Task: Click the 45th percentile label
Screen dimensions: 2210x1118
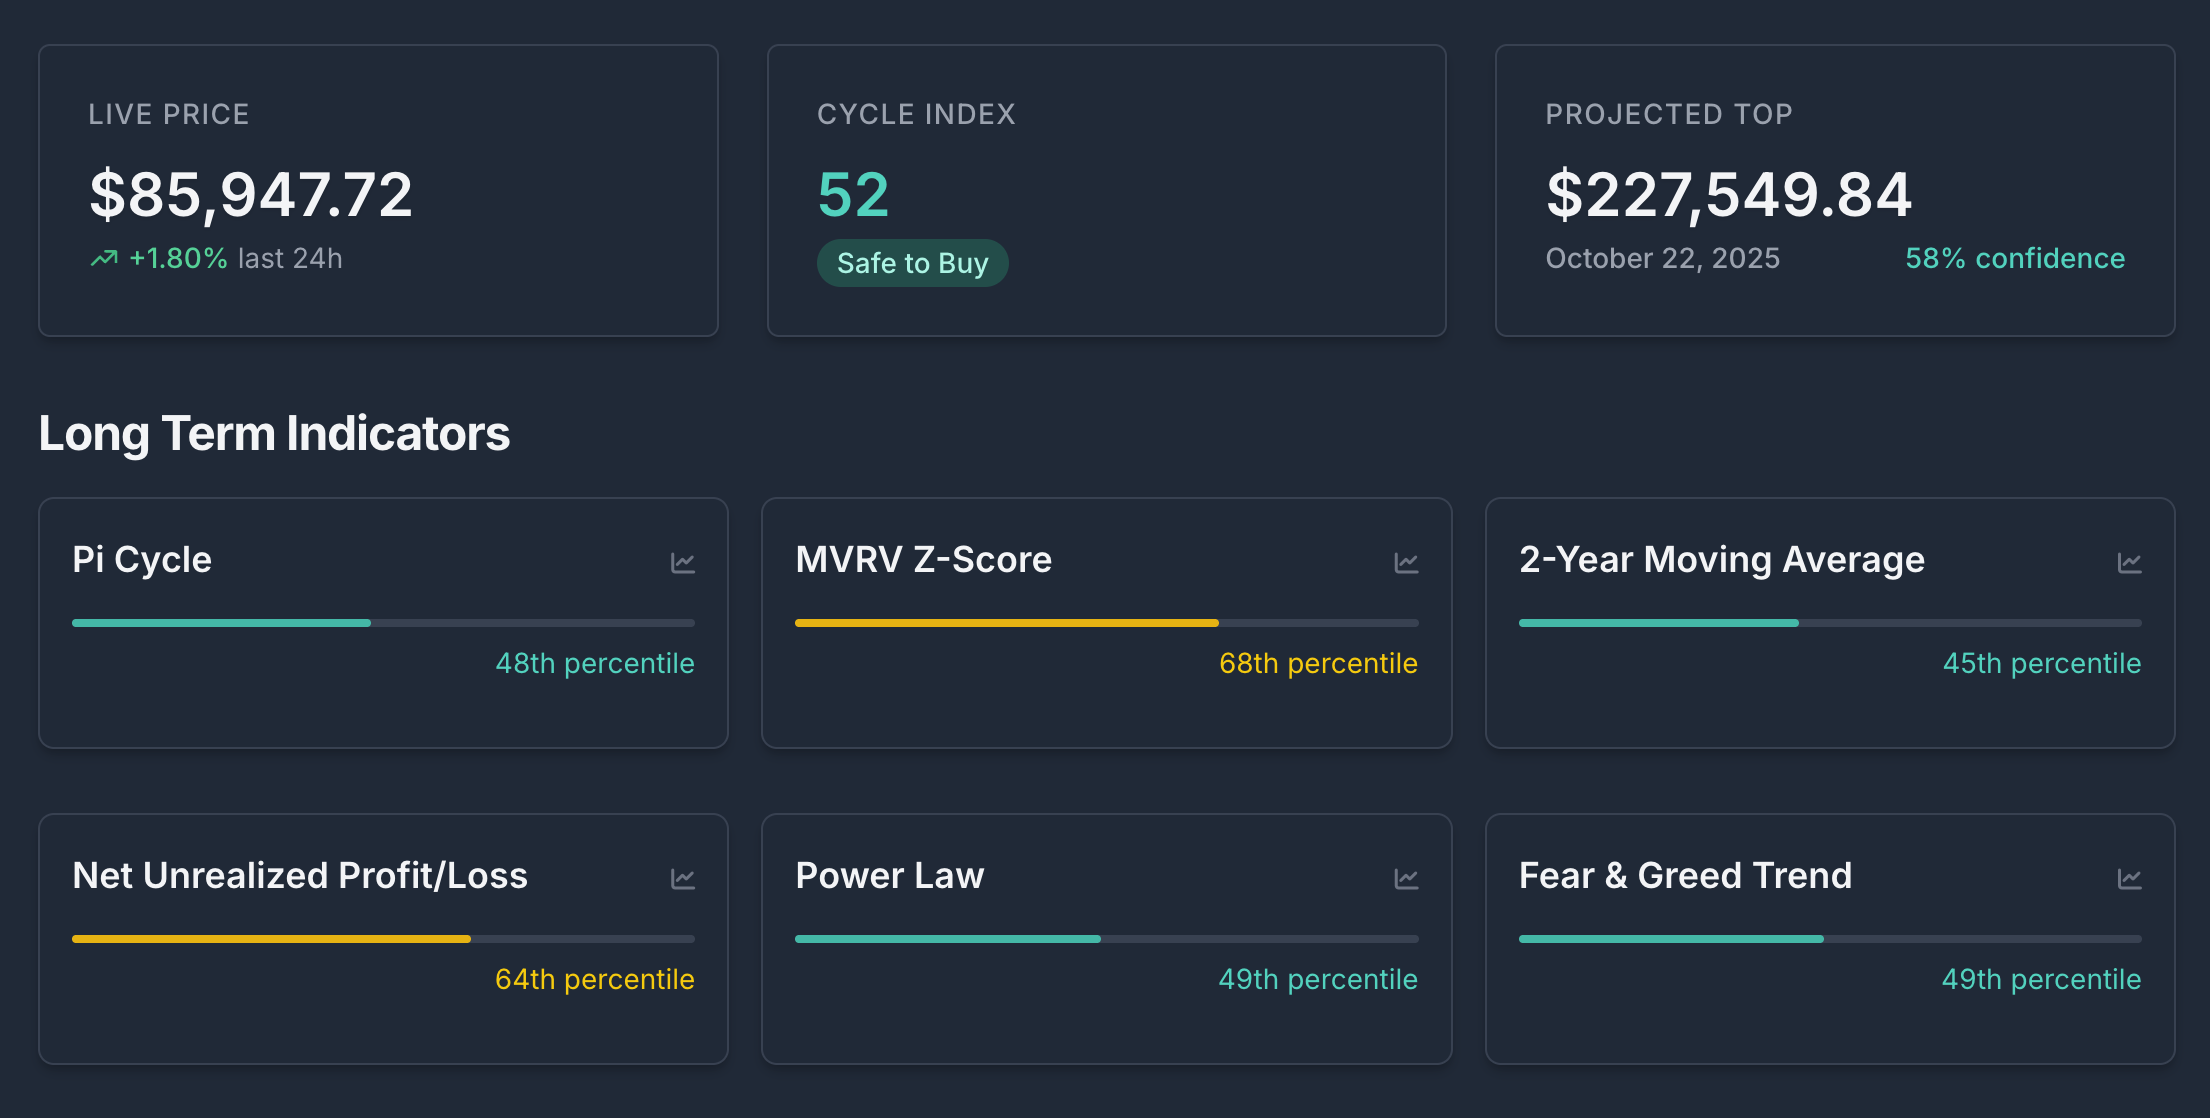Action: pos(2042,663)
